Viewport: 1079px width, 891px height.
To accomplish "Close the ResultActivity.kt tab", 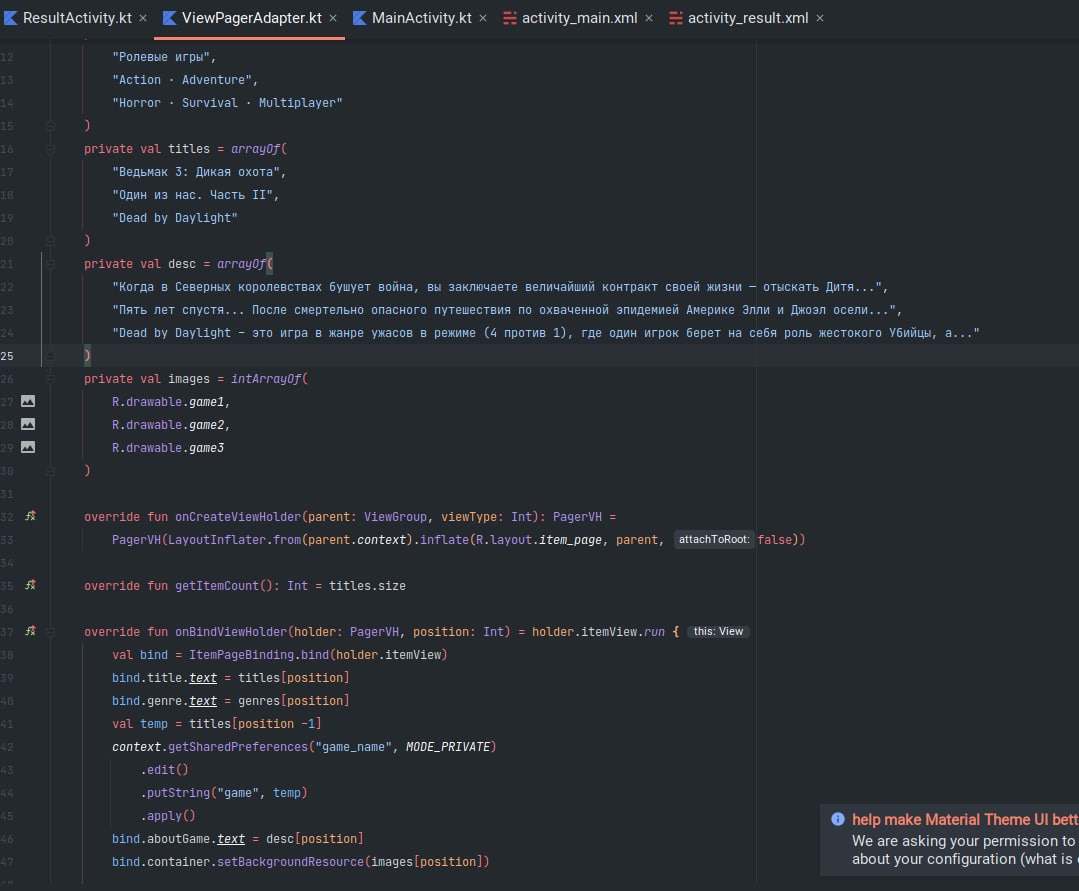I will [x=143, y=19].
